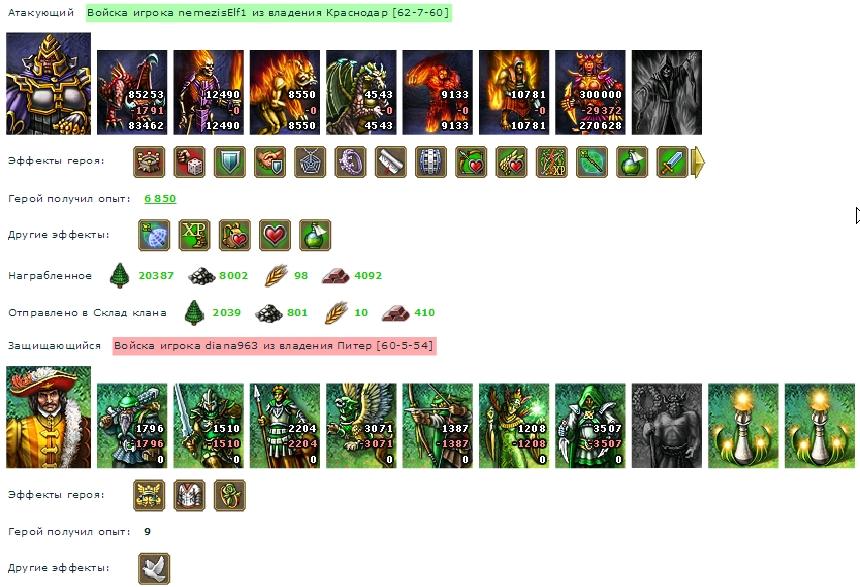Click the defender dwarf unit showing 1796
The width and height of the screenshot is (860, 587).
pos(132,426)
